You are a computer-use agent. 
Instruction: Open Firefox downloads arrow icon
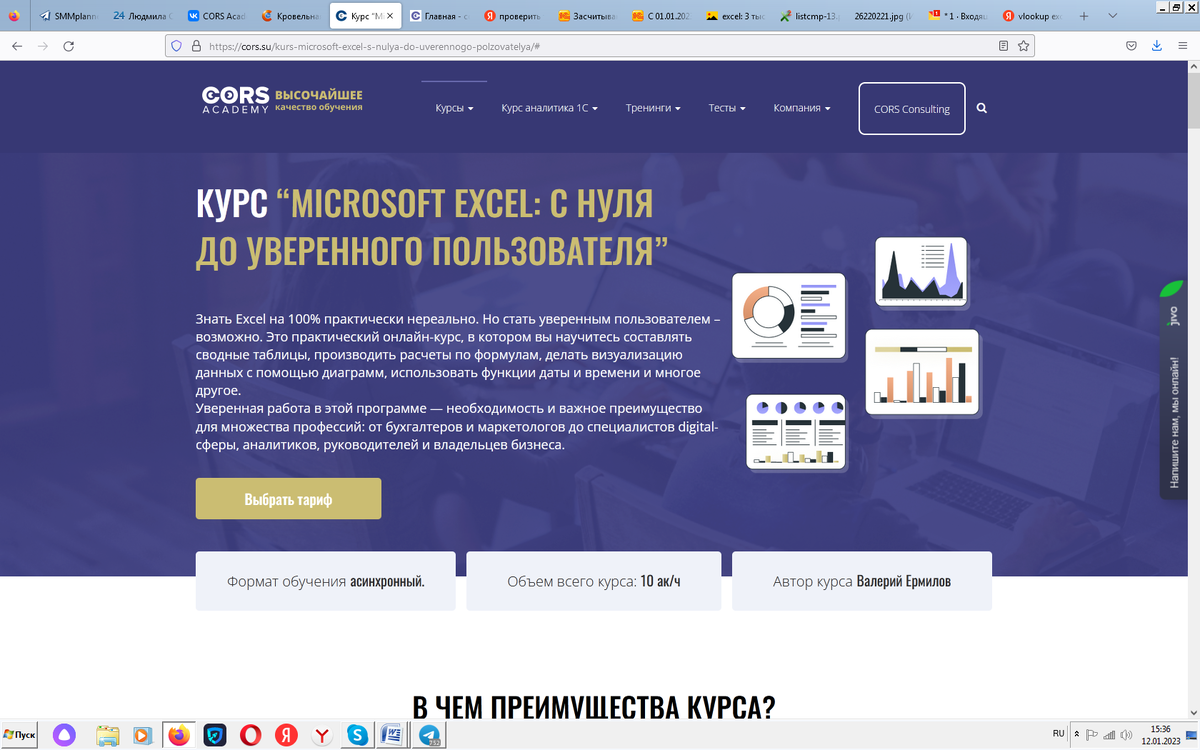pos(1157,46)
